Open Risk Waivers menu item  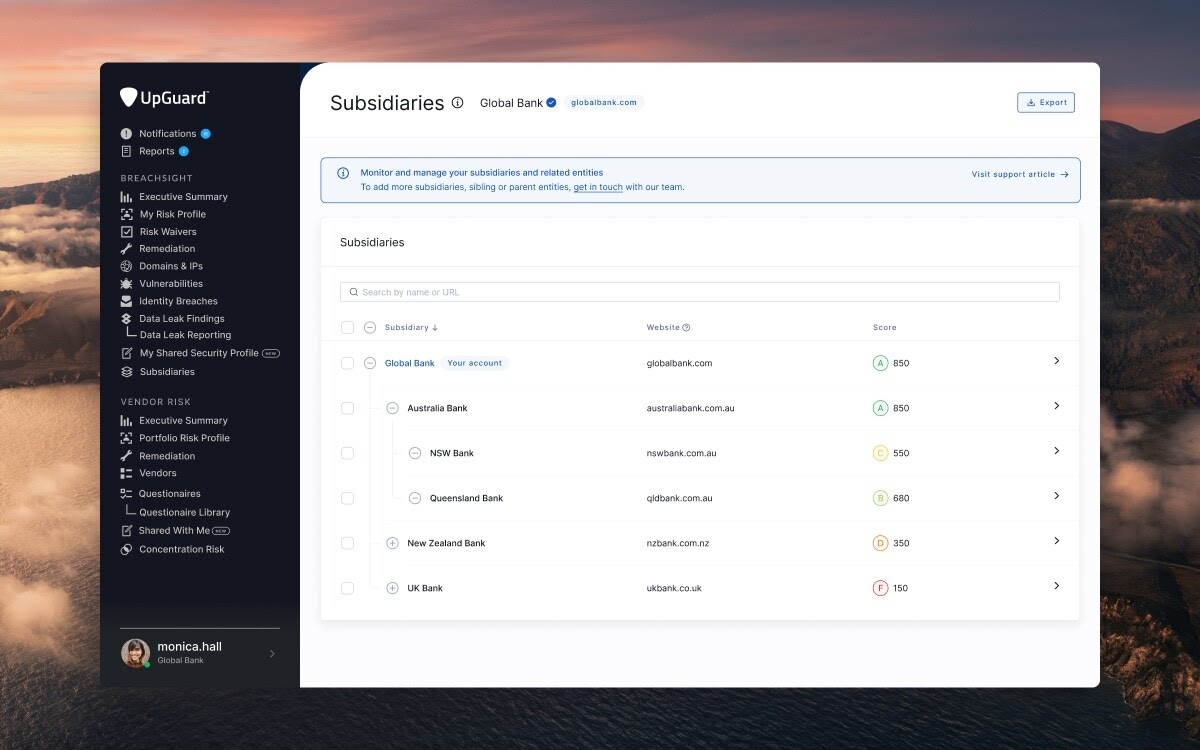168,232
